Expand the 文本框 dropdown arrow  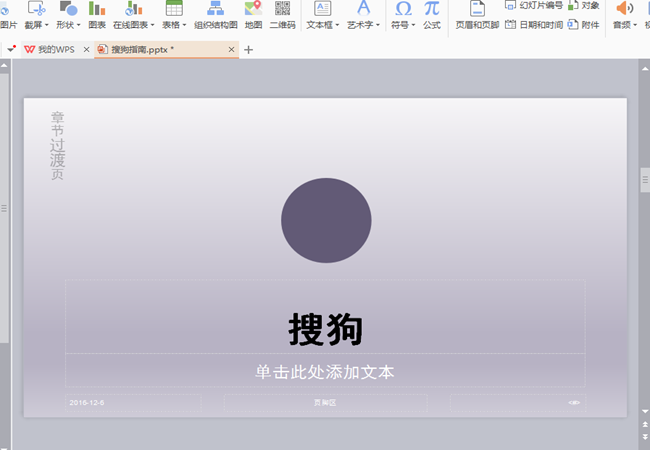click(337, 25)
